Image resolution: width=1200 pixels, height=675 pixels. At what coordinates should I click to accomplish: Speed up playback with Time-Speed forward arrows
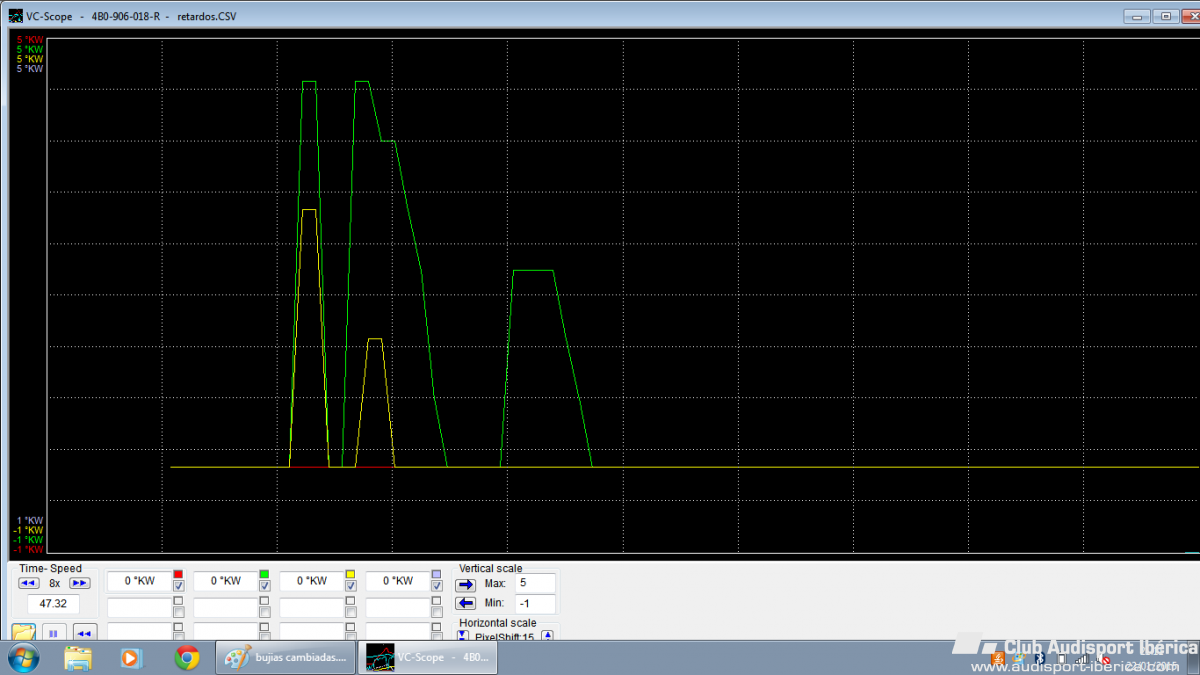click(79, 583)
